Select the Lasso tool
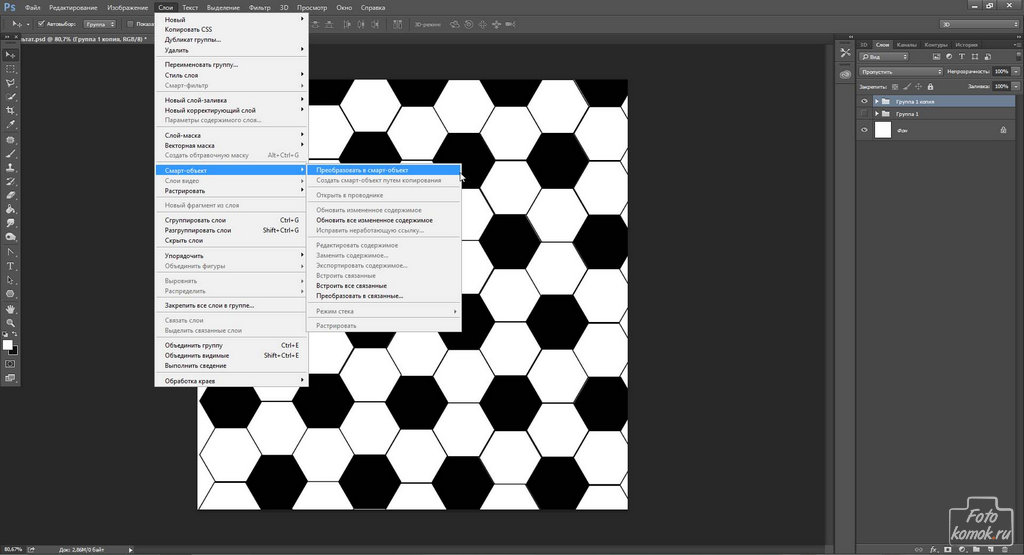Screen dimensions: 1024x555 (10, 83)
